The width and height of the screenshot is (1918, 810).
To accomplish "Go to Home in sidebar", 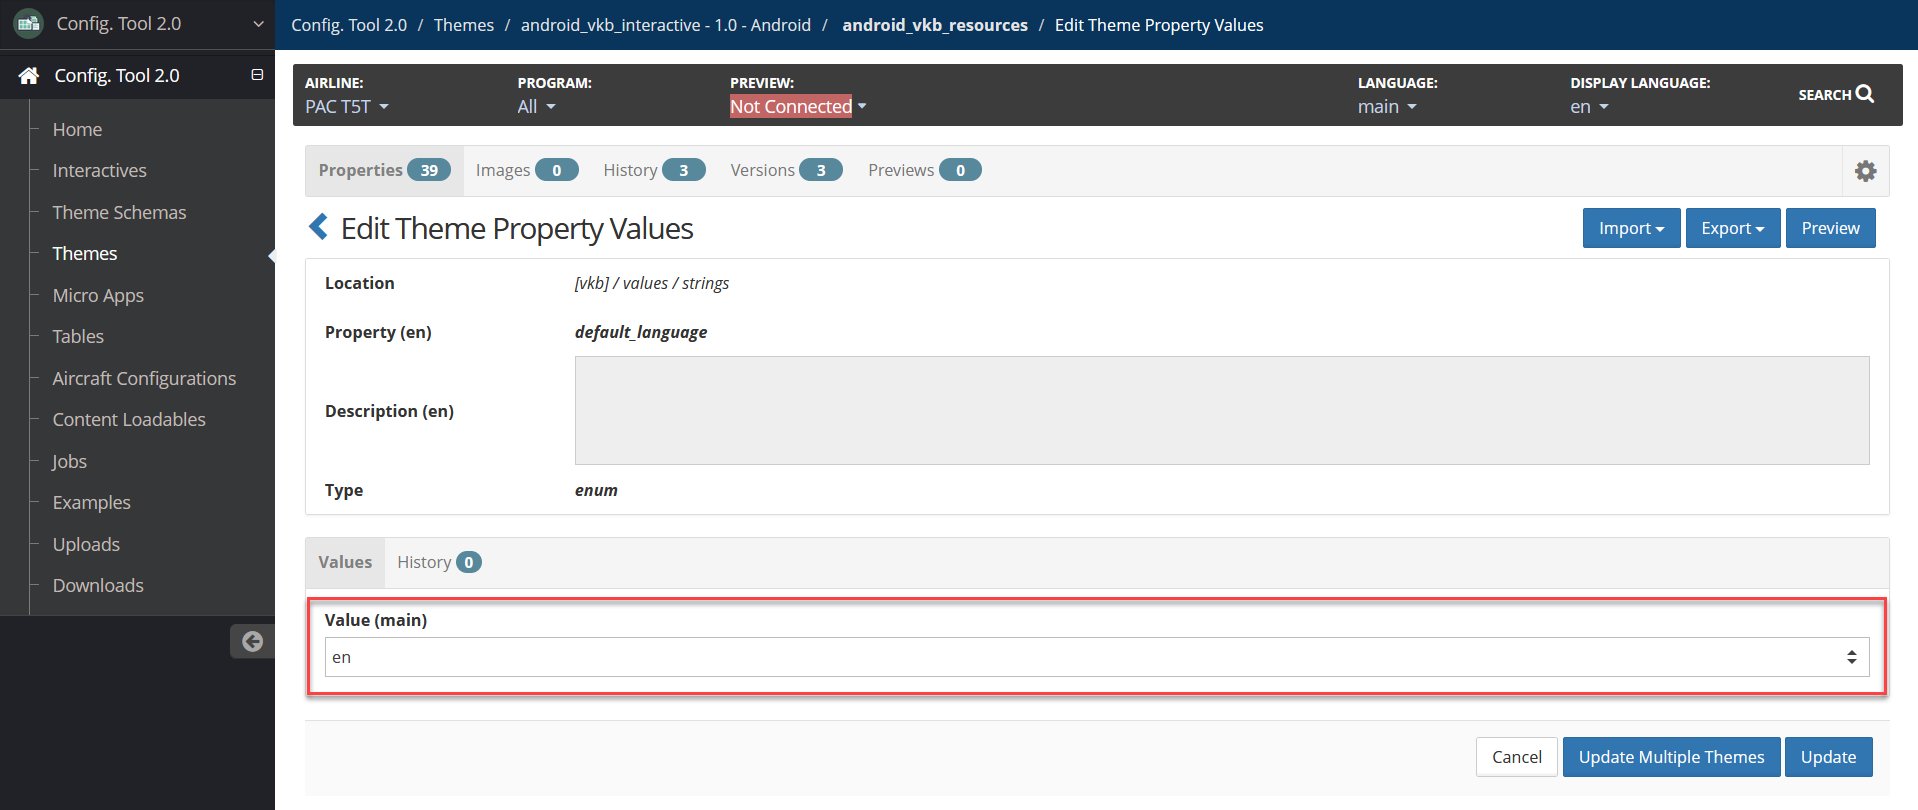I will click(77, 129).
